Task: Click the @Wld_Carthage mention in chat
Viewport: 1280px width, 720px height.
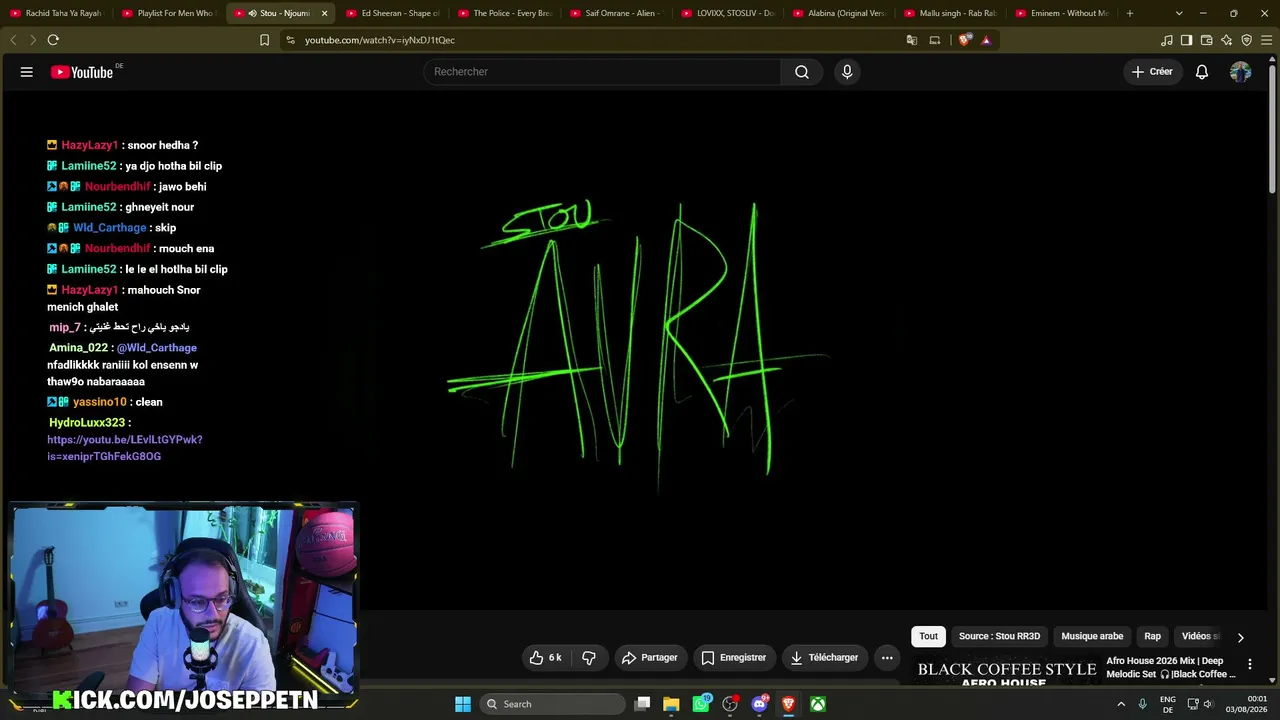Action: pos(157,348)
